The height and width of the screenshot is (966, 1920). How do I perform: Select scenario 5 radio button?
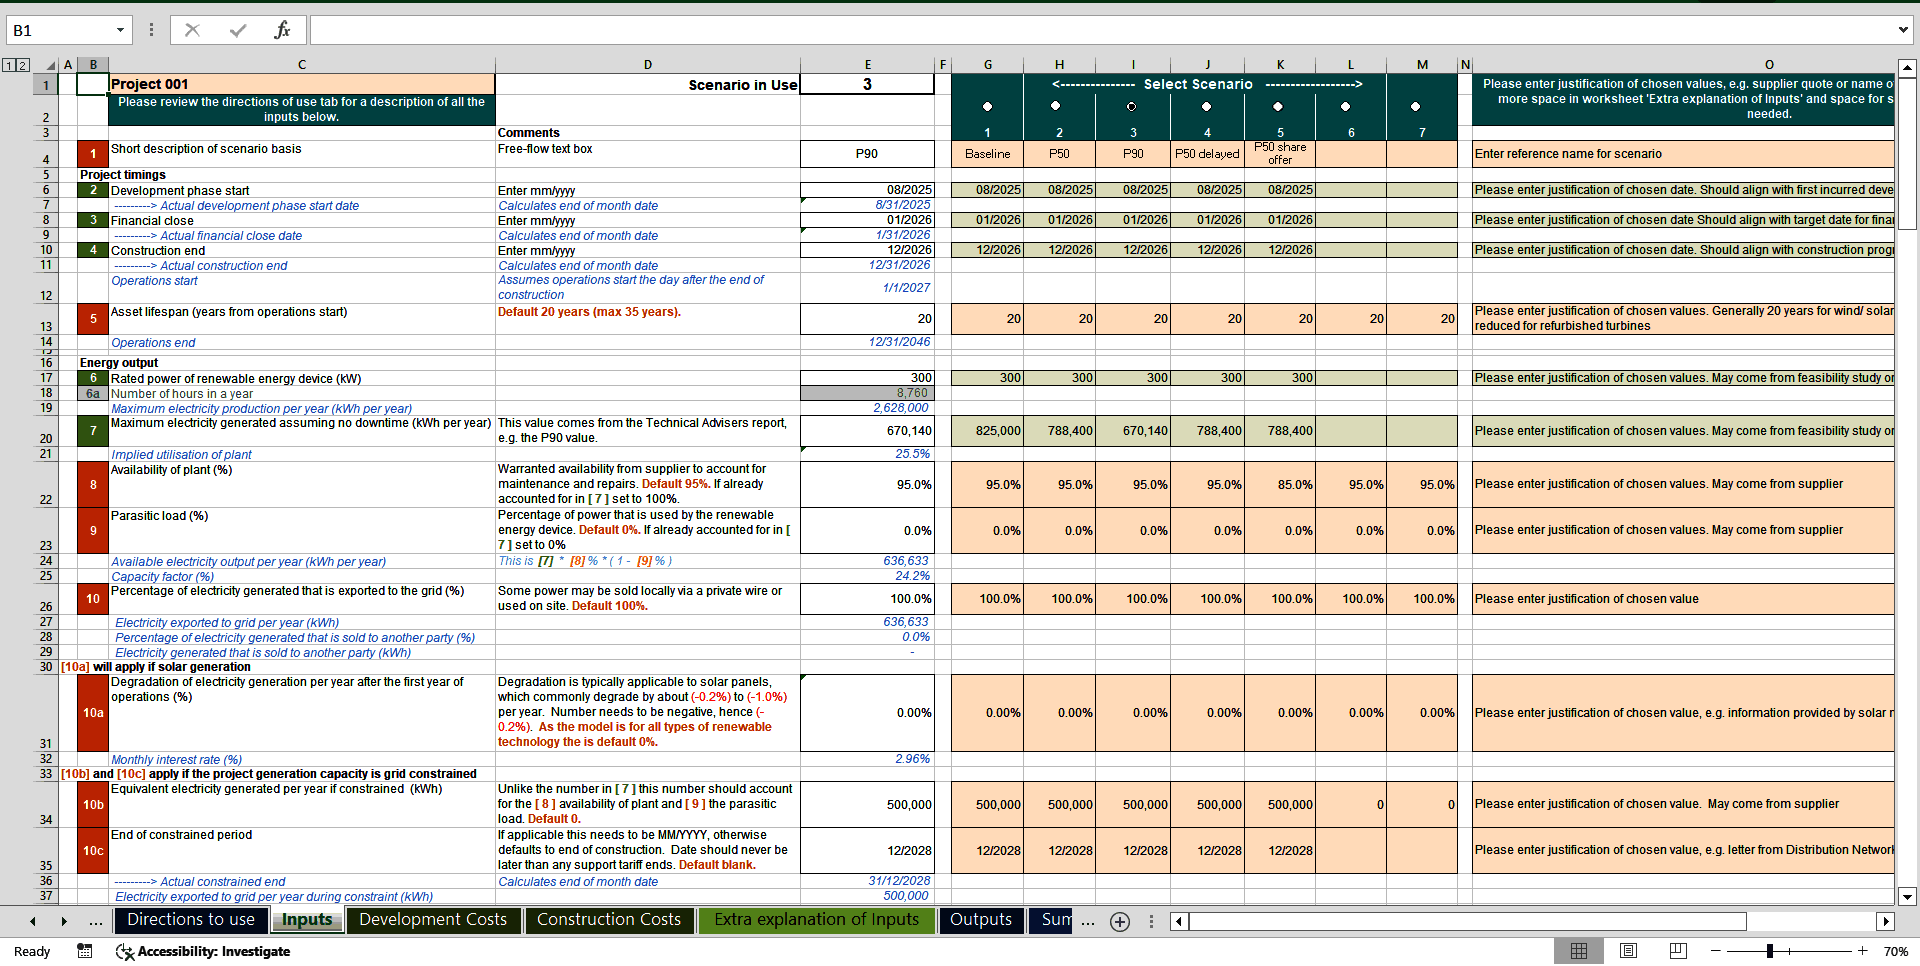1277,106
